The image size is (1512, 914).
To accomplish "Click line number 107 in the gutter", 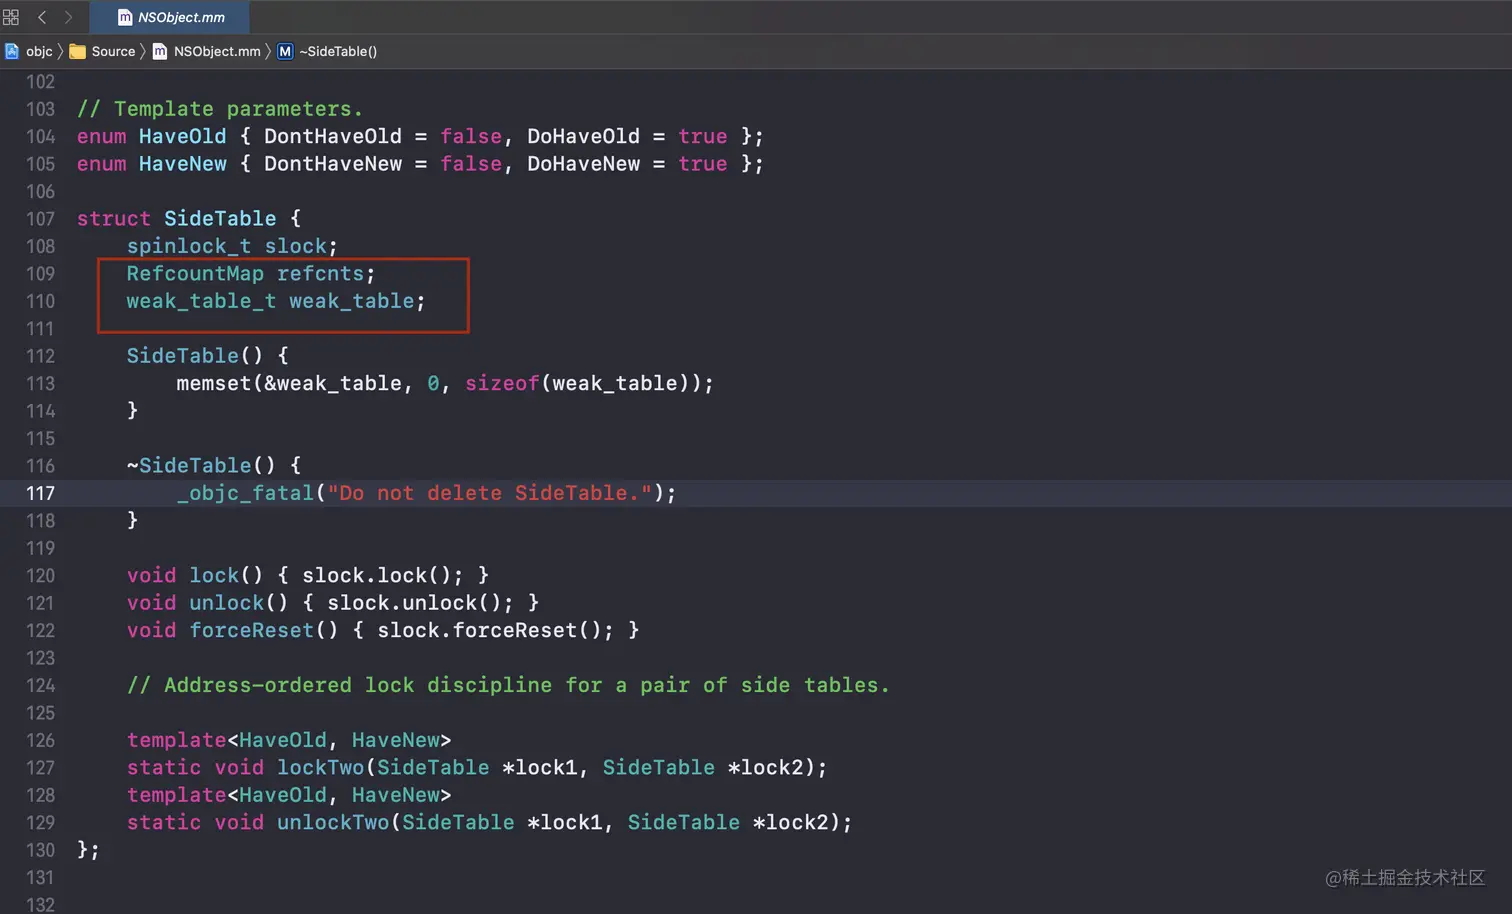I will [x=41, y=218].
